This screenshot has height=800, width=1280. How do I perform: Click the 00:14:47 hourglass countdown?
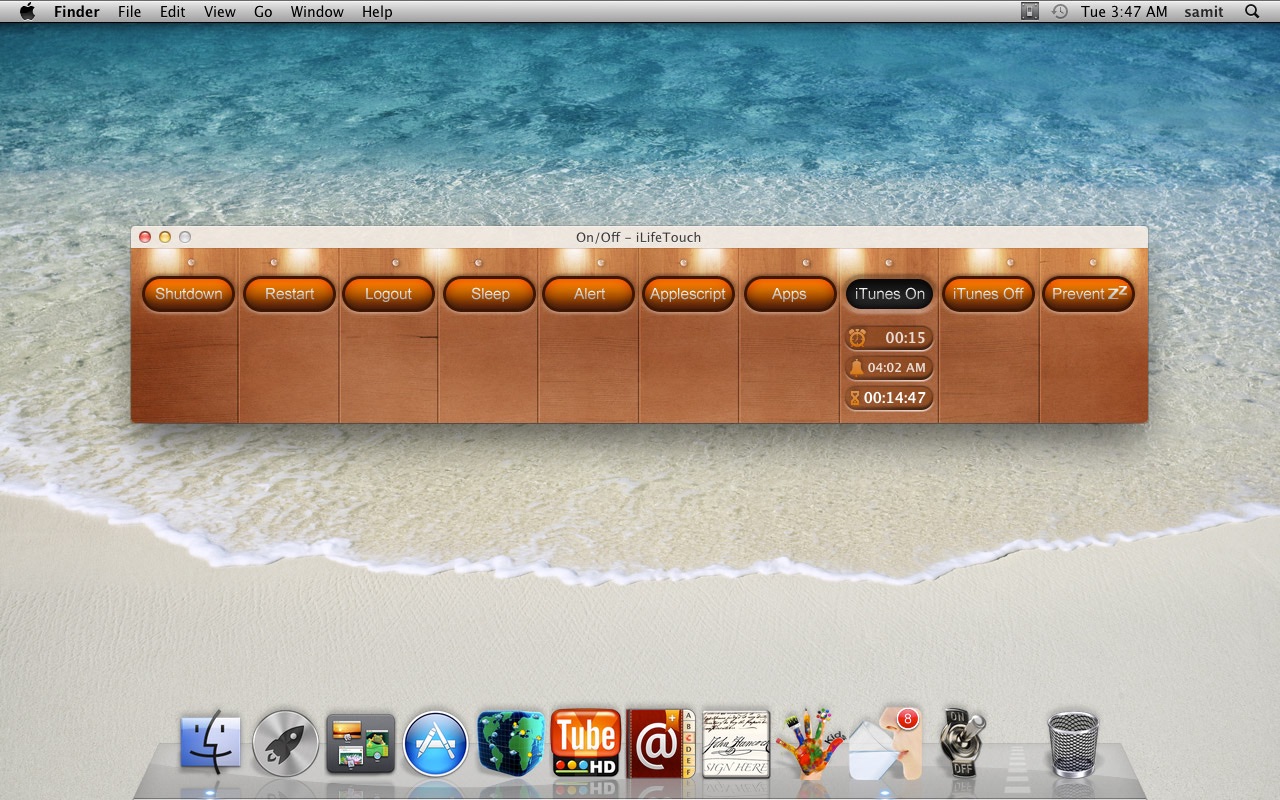tap(889, 398)
